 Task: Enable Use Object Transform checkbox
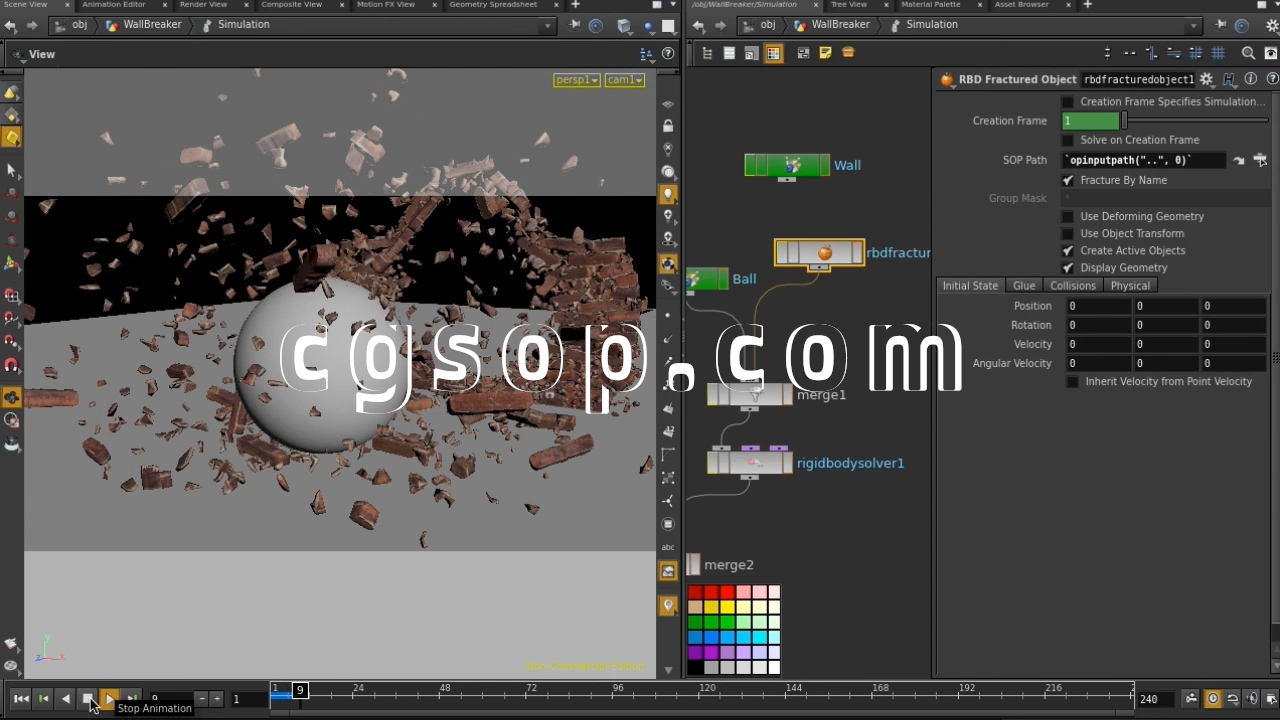tap(1068, 233)
